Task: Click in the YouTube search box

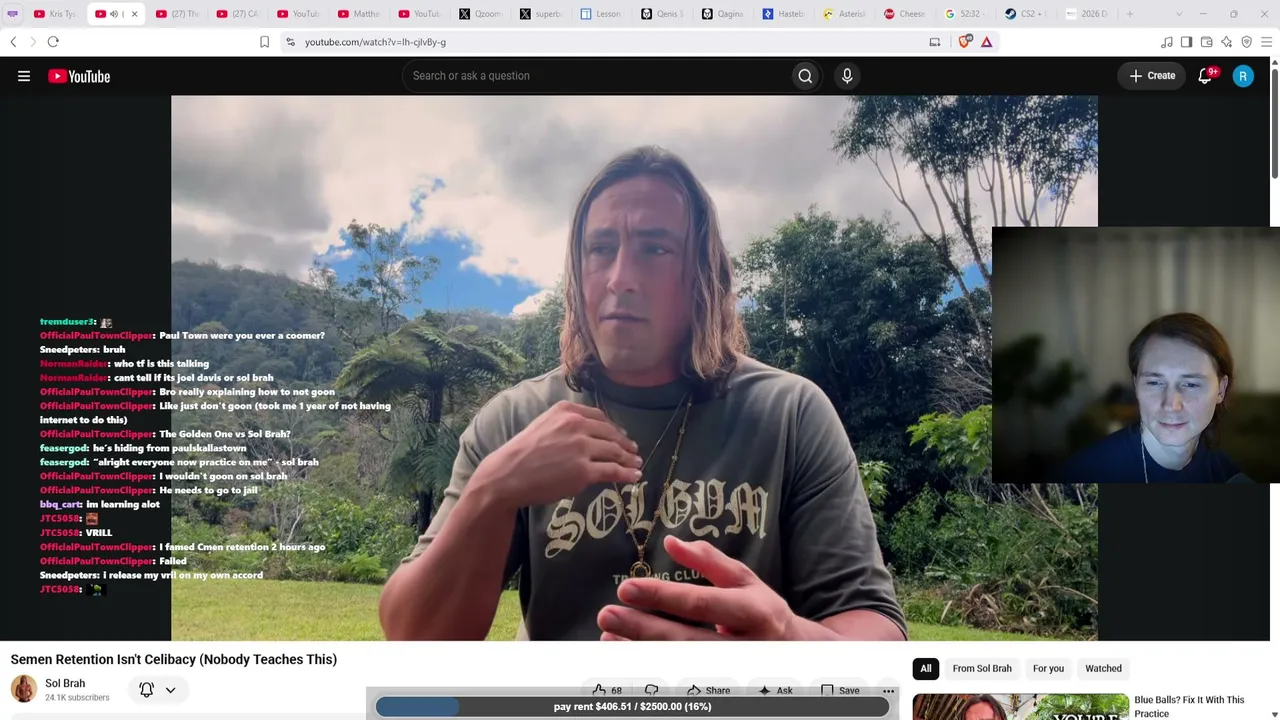Action: [595, 76]
